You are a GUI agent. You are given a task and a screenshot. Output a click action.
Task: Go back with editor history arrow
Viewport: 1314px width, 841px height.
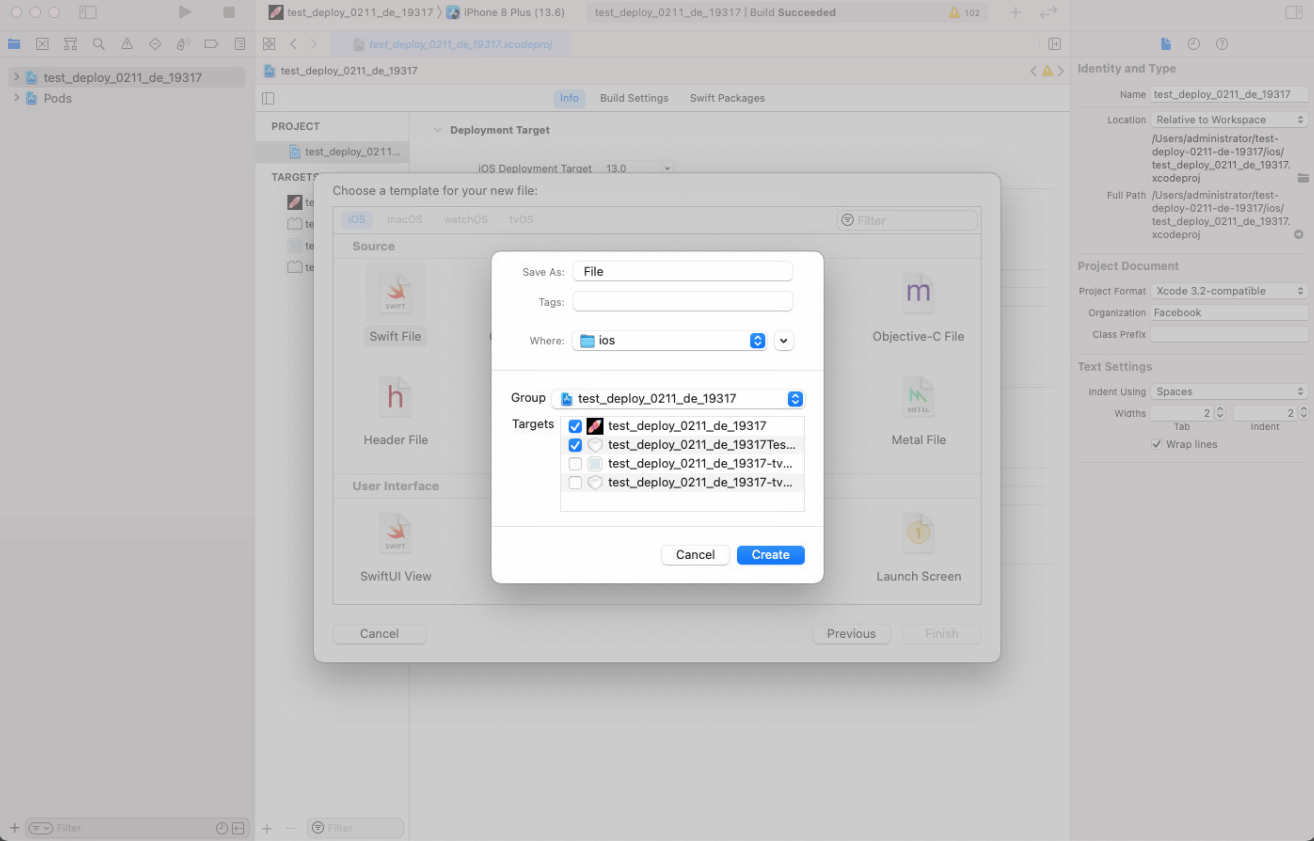pos(293,44)
